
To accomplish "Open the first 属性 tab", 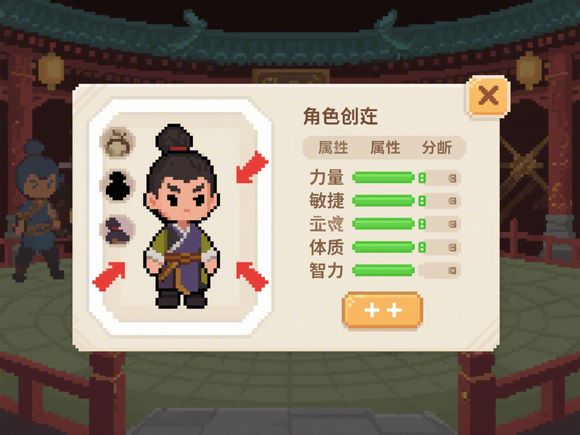I will click(333, 148).
